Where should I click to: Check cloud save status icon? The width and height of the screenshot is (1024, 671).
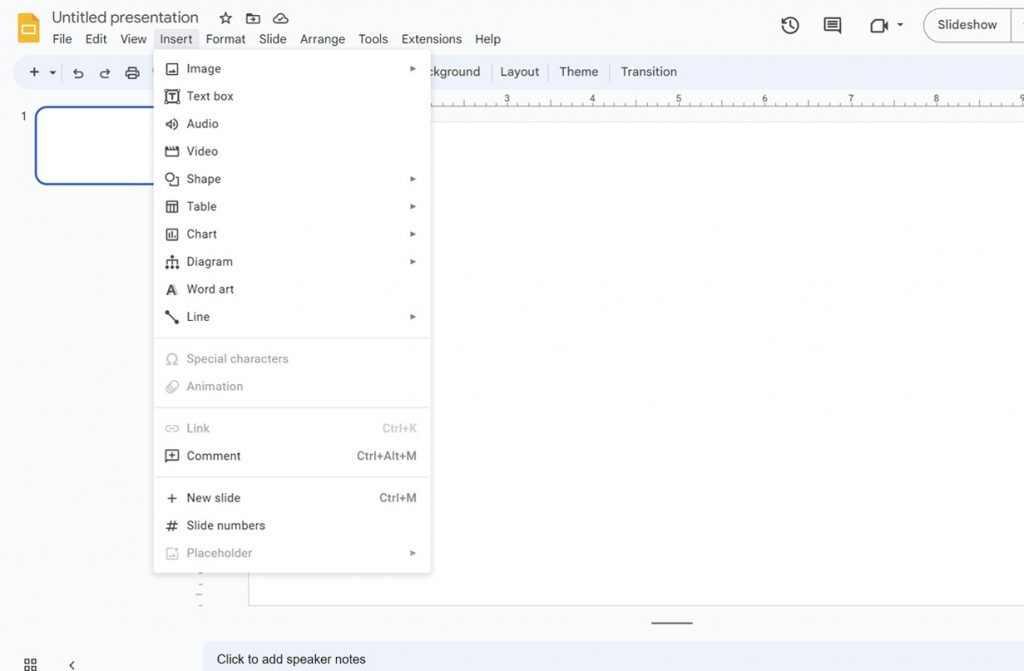[x=281, y=18]
